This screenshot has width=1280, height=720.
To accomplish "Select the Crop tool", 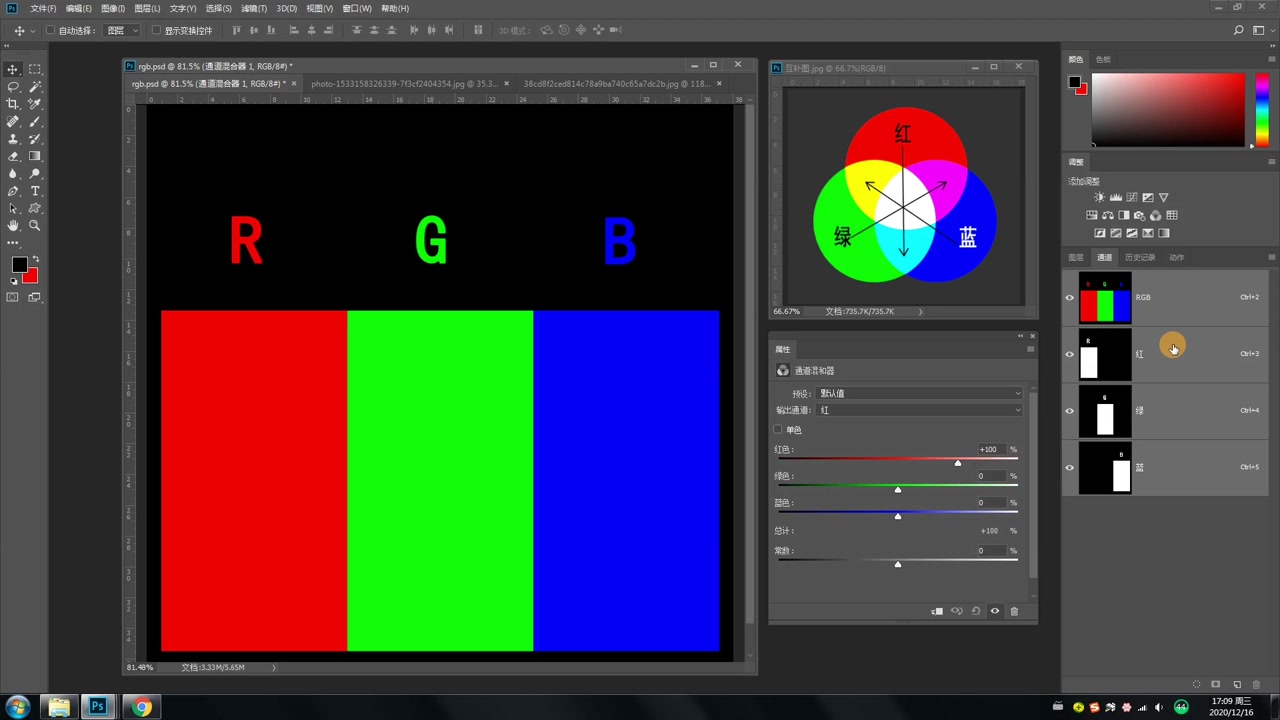I will pyautogui.click(x=13, y=104).
